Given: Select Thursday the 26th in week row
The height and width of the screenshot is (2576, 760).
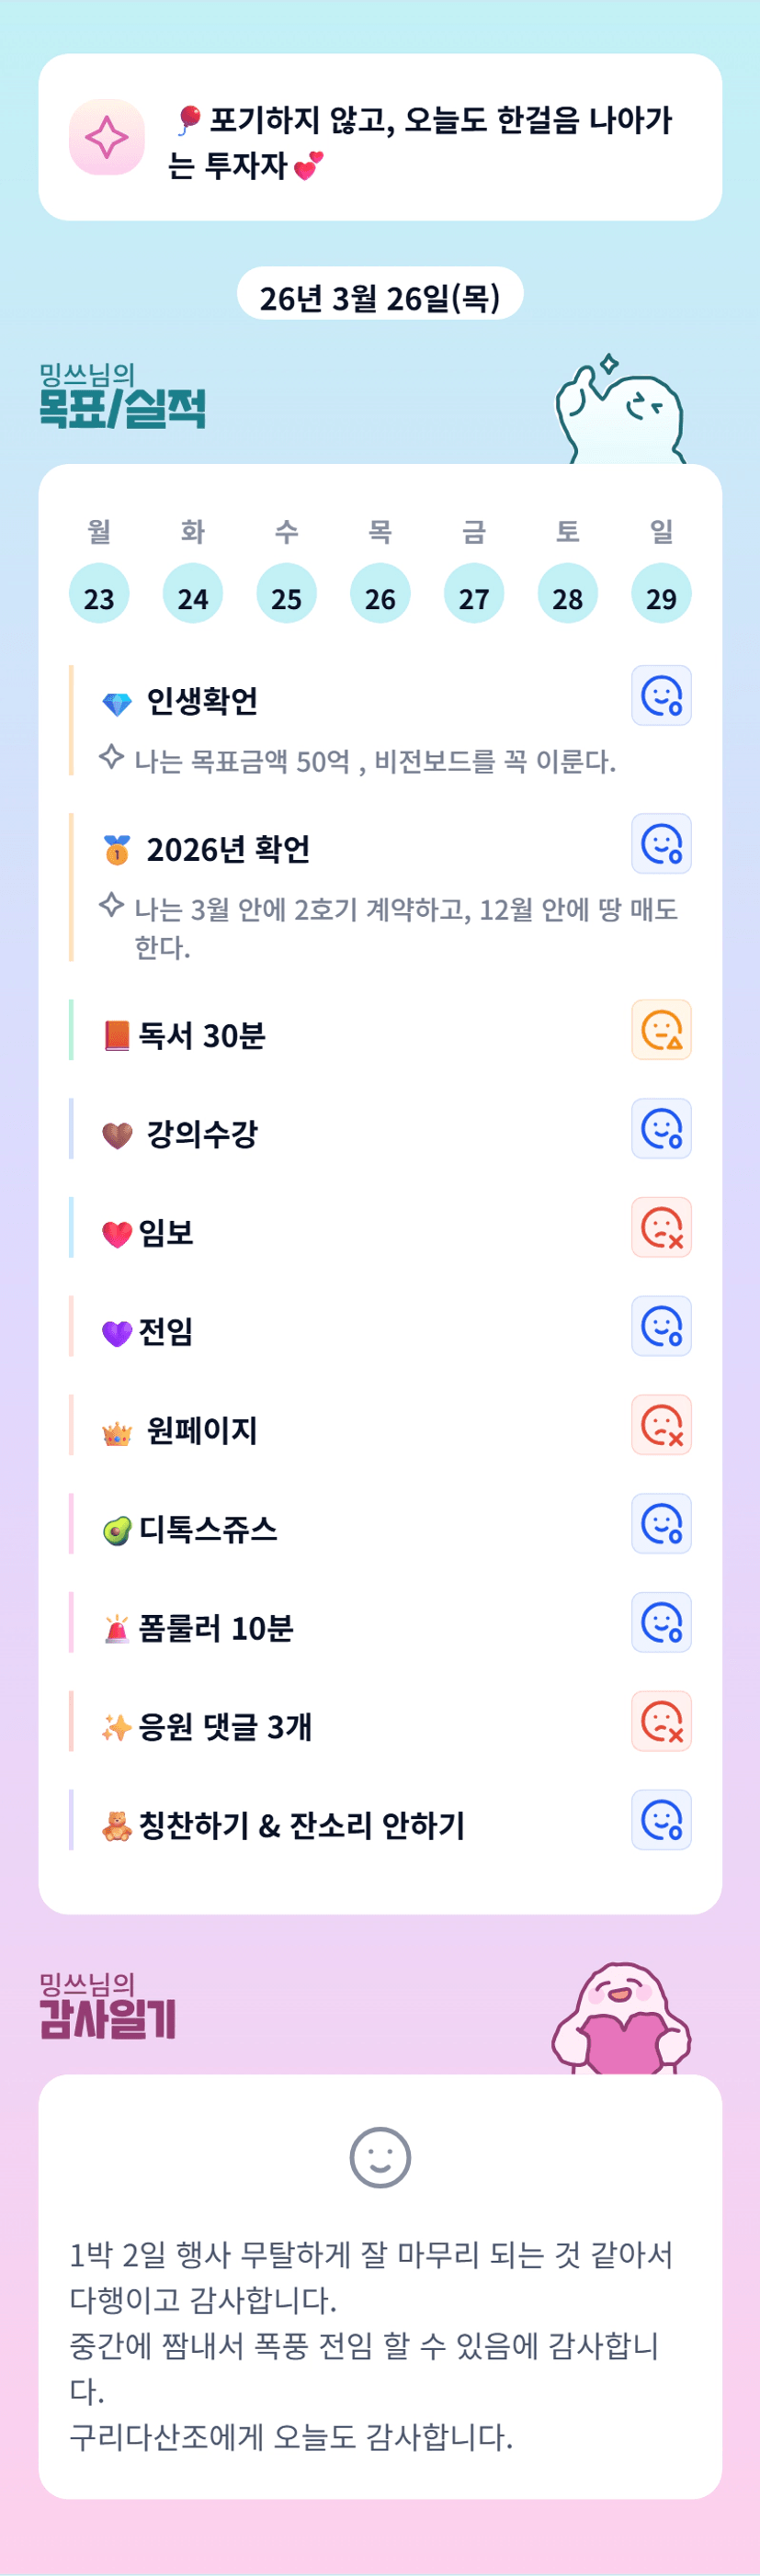Looking at the screenshot, I should 380,594.
